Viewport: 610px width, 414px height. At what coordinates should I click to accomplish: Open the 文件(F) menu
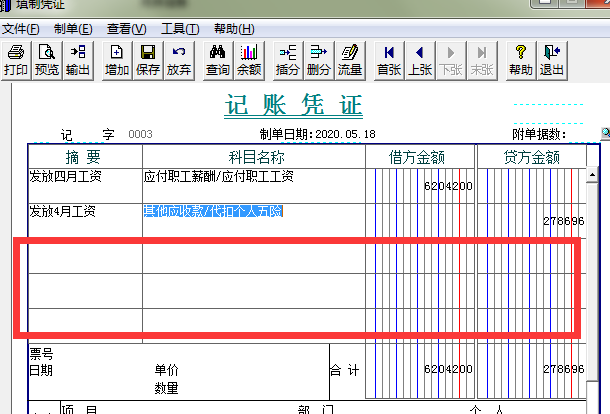[x=21, y=29]
